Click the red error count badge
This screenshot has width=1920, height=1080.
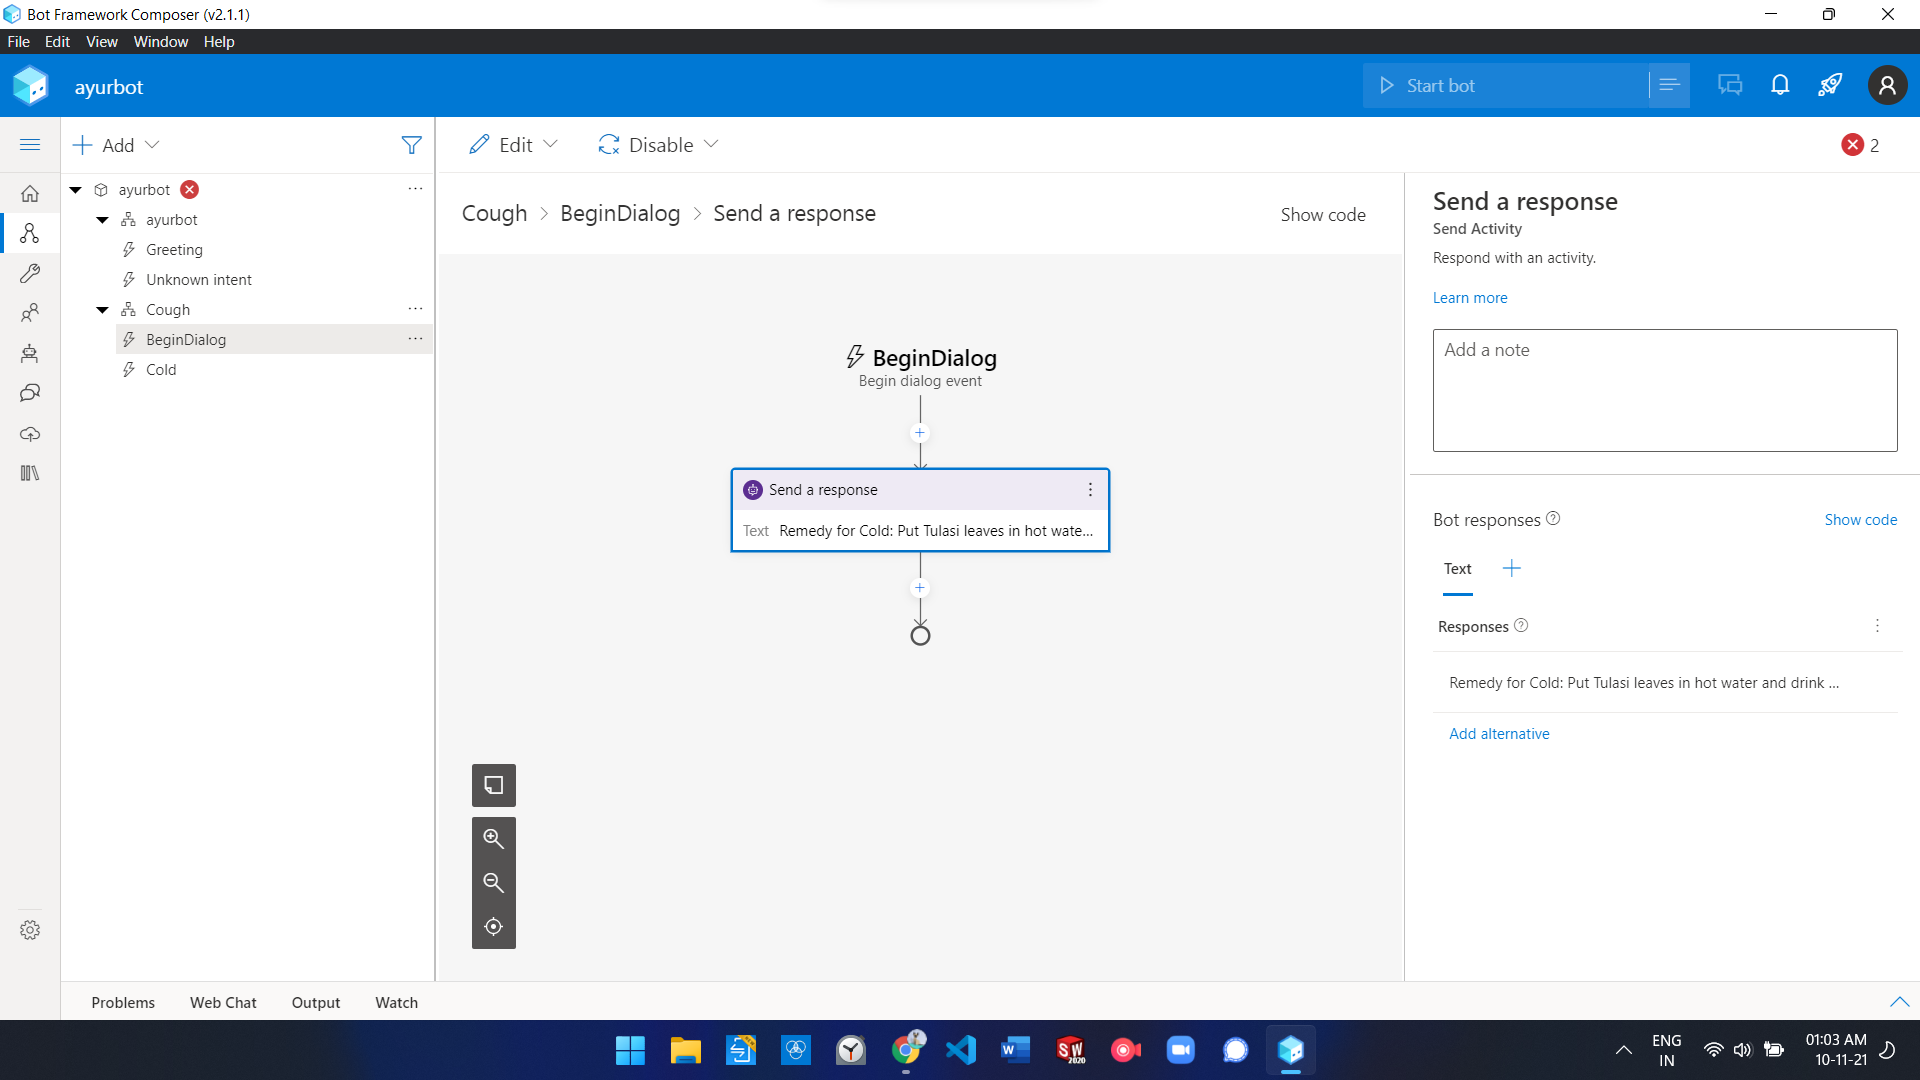click(x=1853, y=145)
